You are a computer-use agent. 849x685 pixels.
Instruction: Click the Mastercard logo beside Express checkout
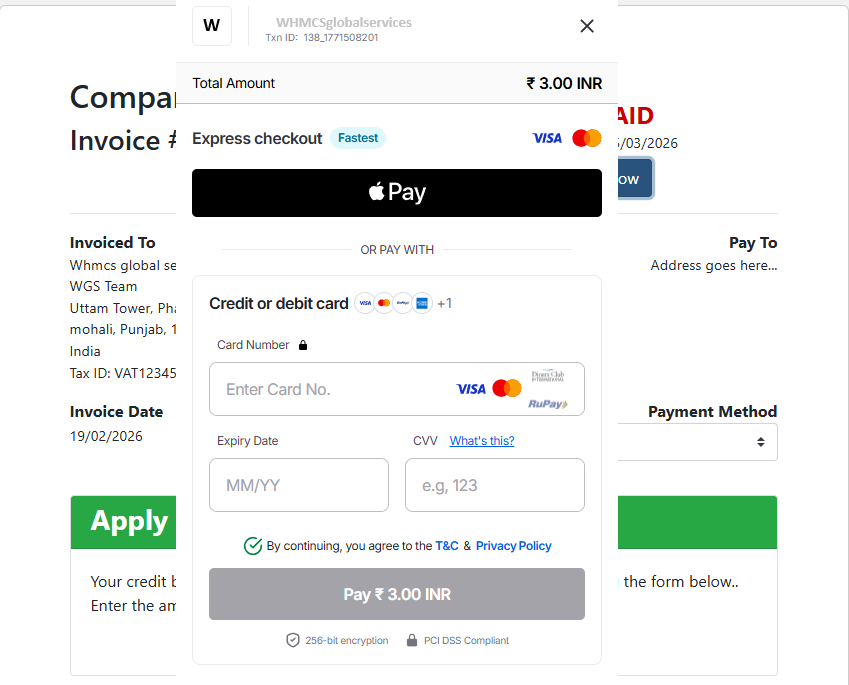[x=587, y=138]
